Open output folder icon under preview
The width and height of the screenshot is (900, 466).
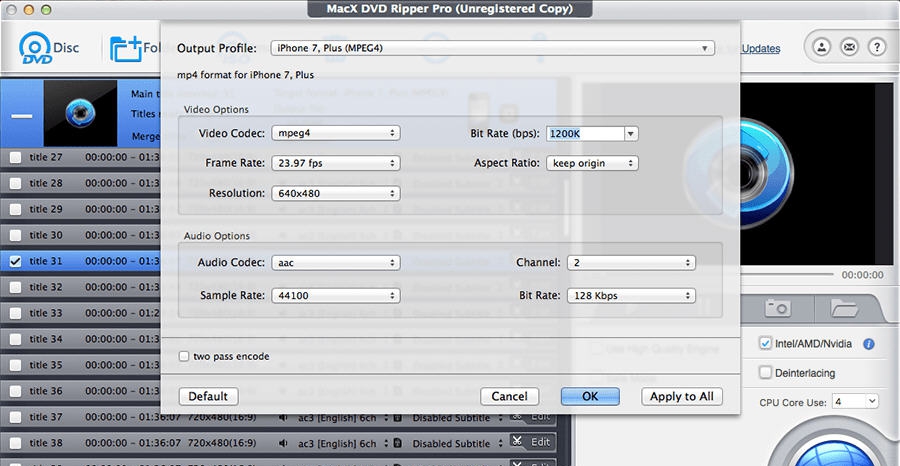(x=844, y=308)
